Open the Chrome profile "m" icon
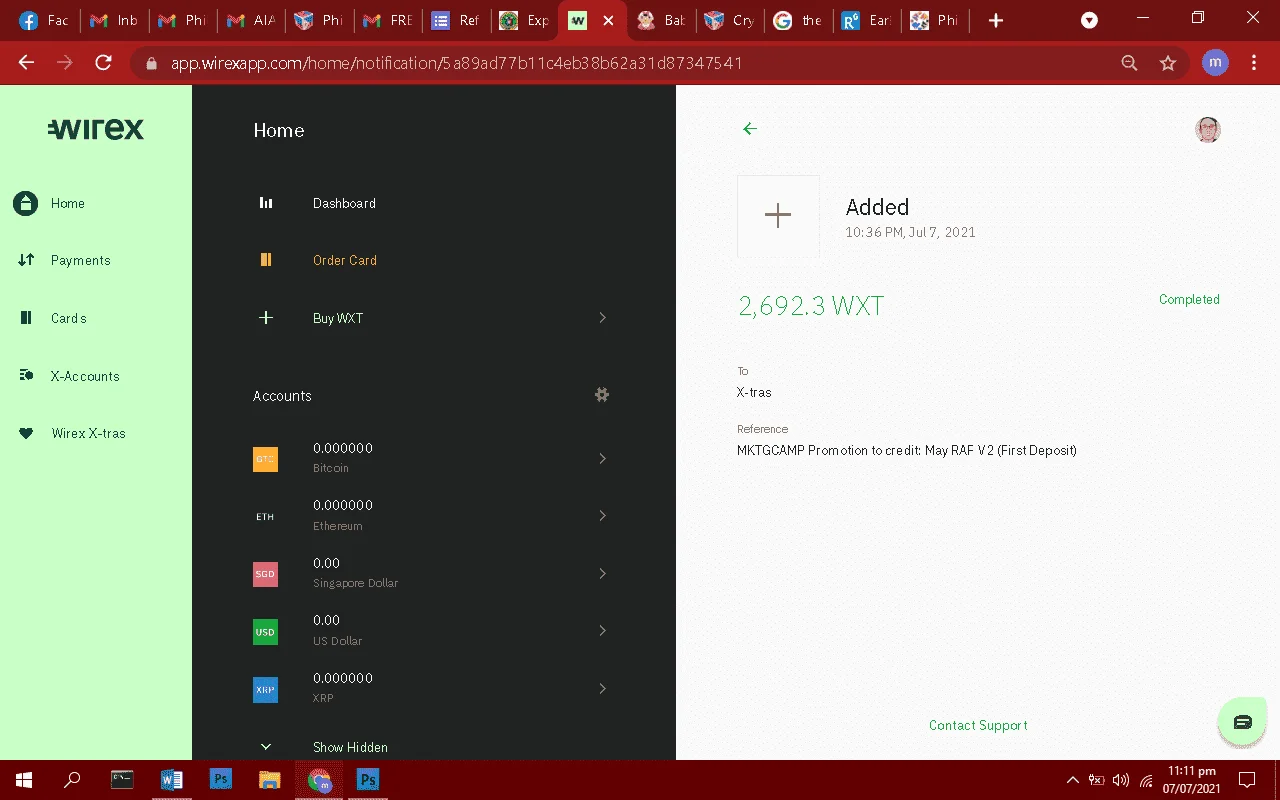Screen dimensions: 1280x800 tap(1215, 63)
